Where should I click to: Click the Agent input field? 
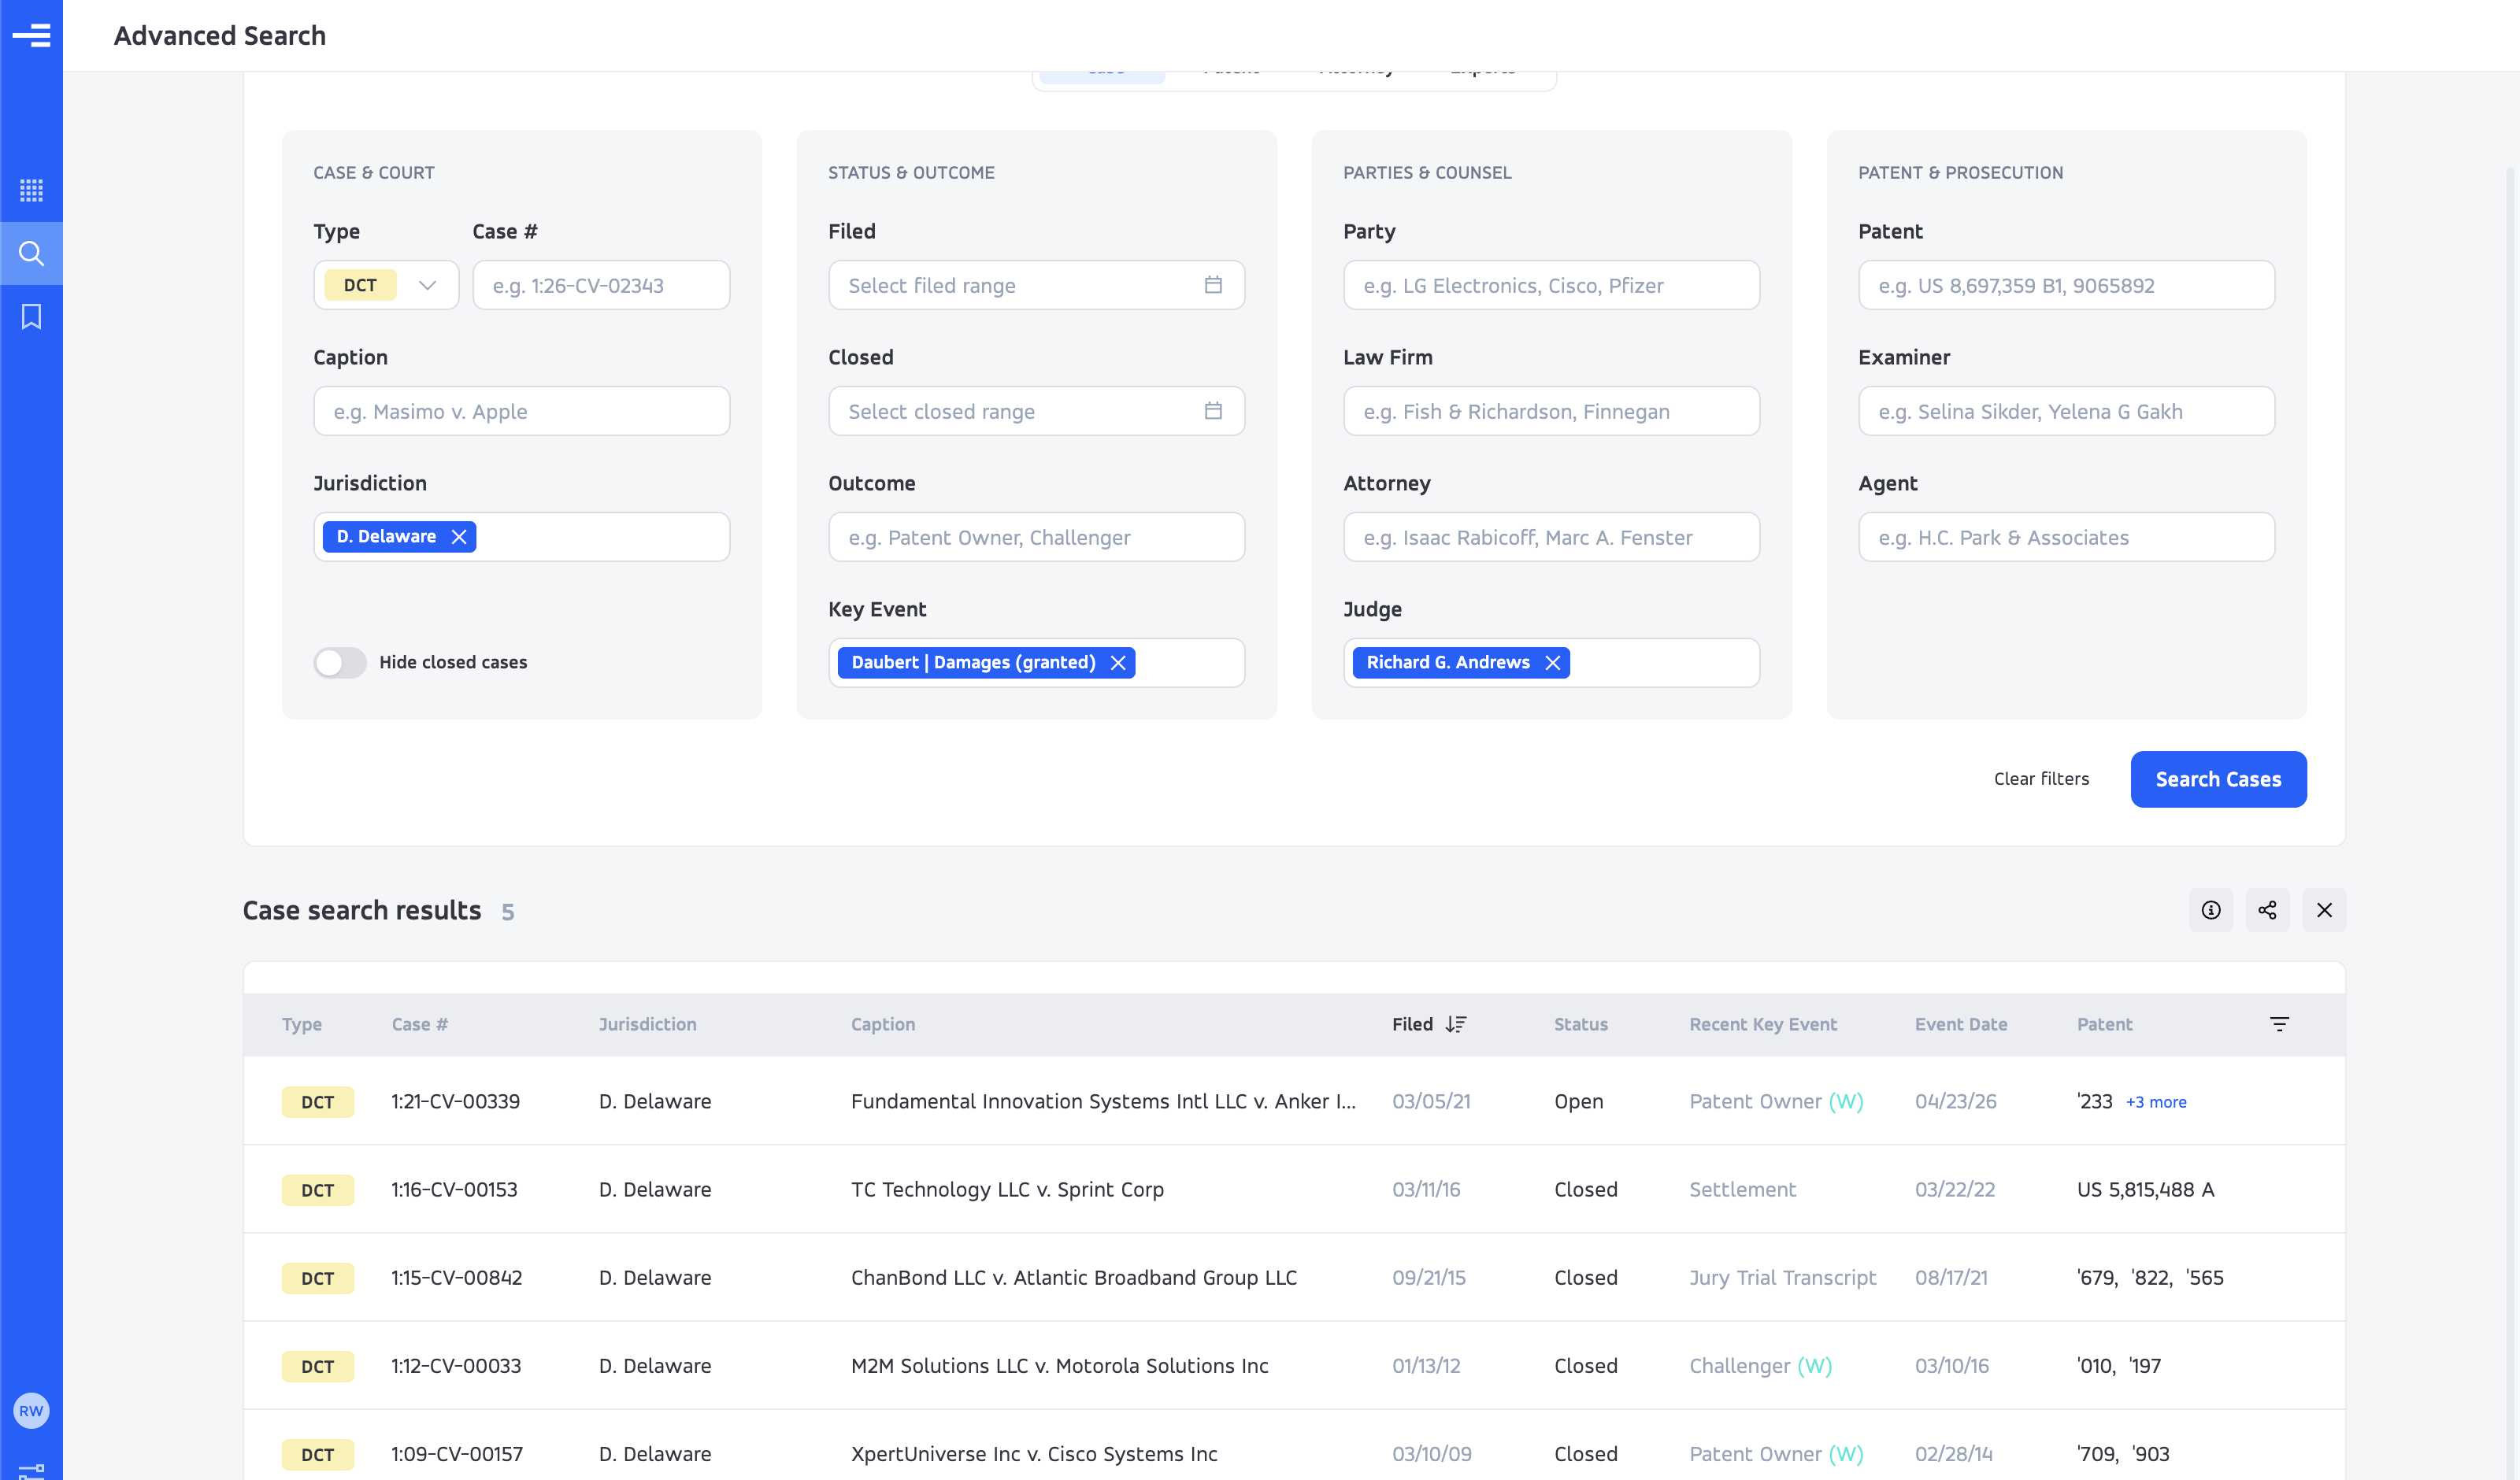(x=2067, y=537)
